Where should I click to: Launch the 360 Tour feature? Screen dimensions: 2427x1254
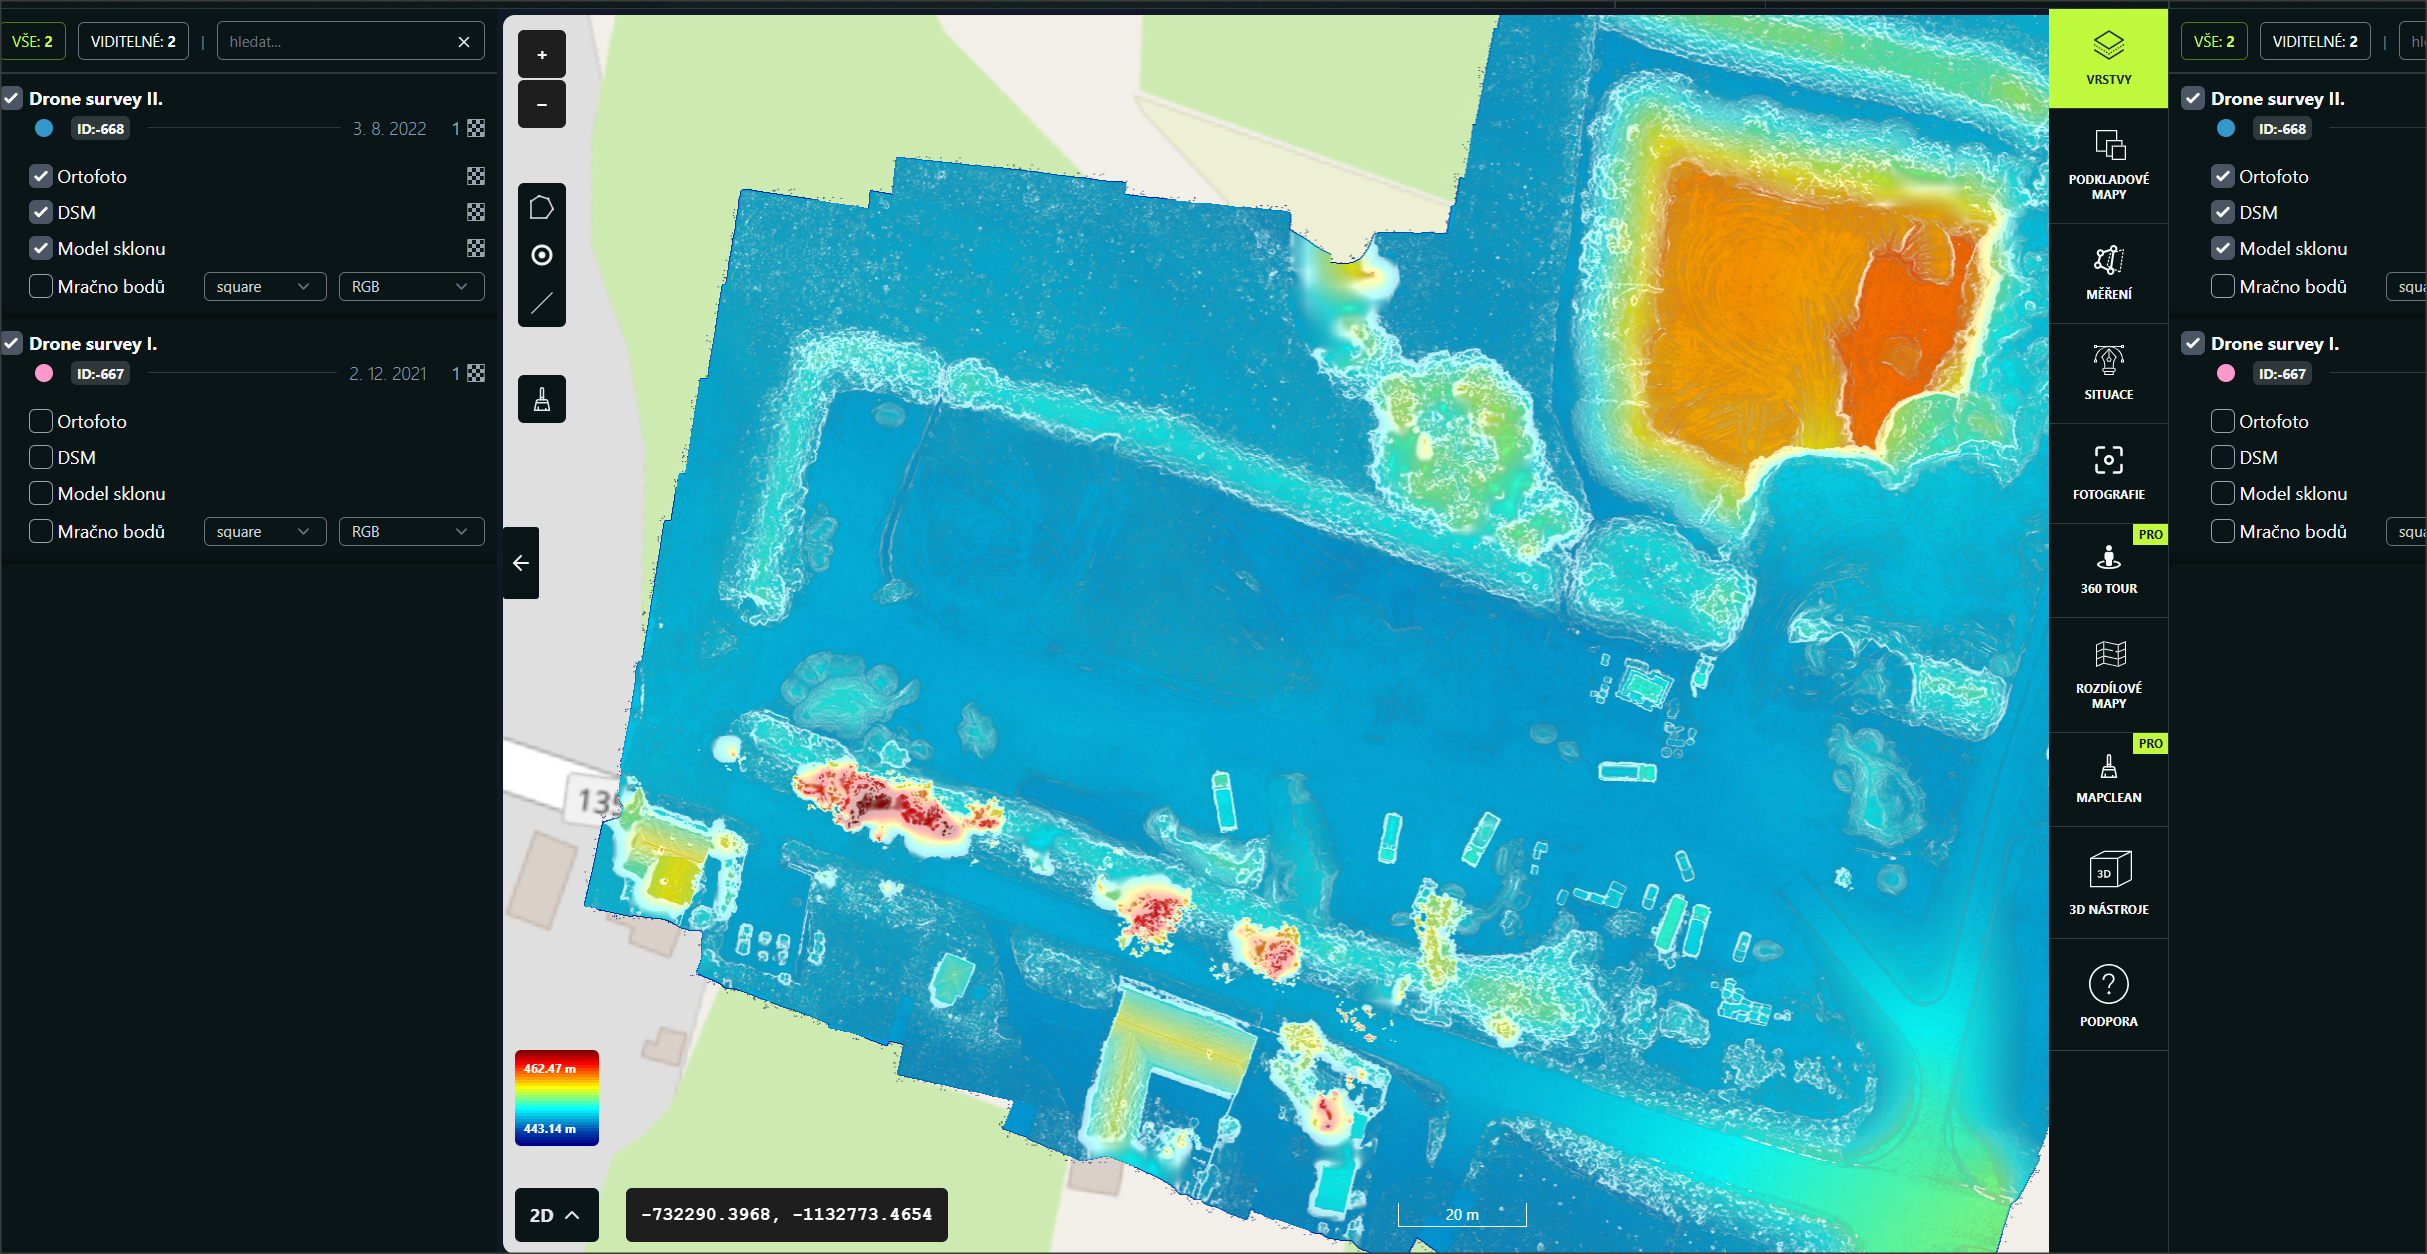tap(2108, 570)
